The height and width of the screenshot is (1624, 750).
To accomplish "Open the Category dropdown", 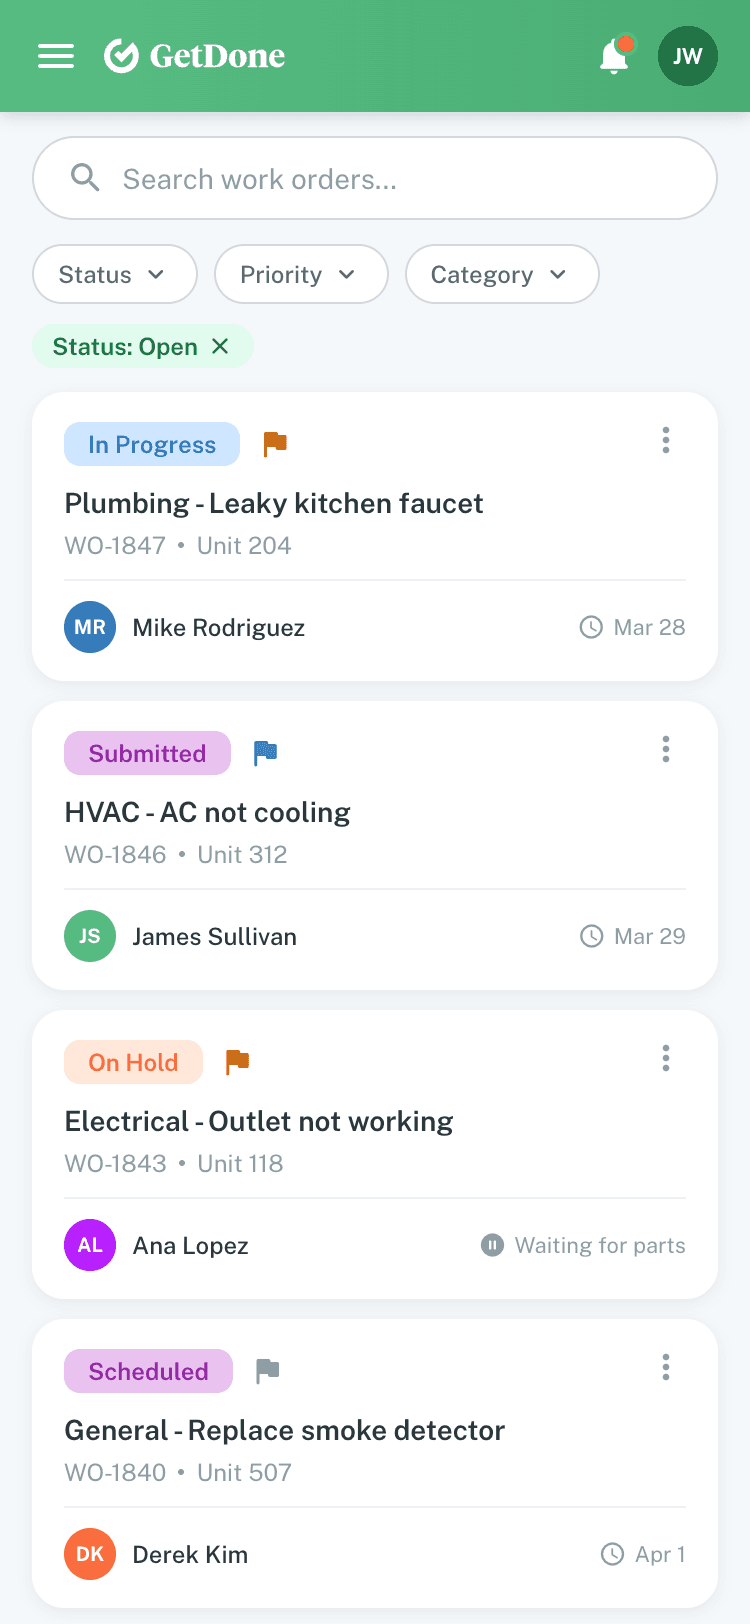I will click(501, 274).
